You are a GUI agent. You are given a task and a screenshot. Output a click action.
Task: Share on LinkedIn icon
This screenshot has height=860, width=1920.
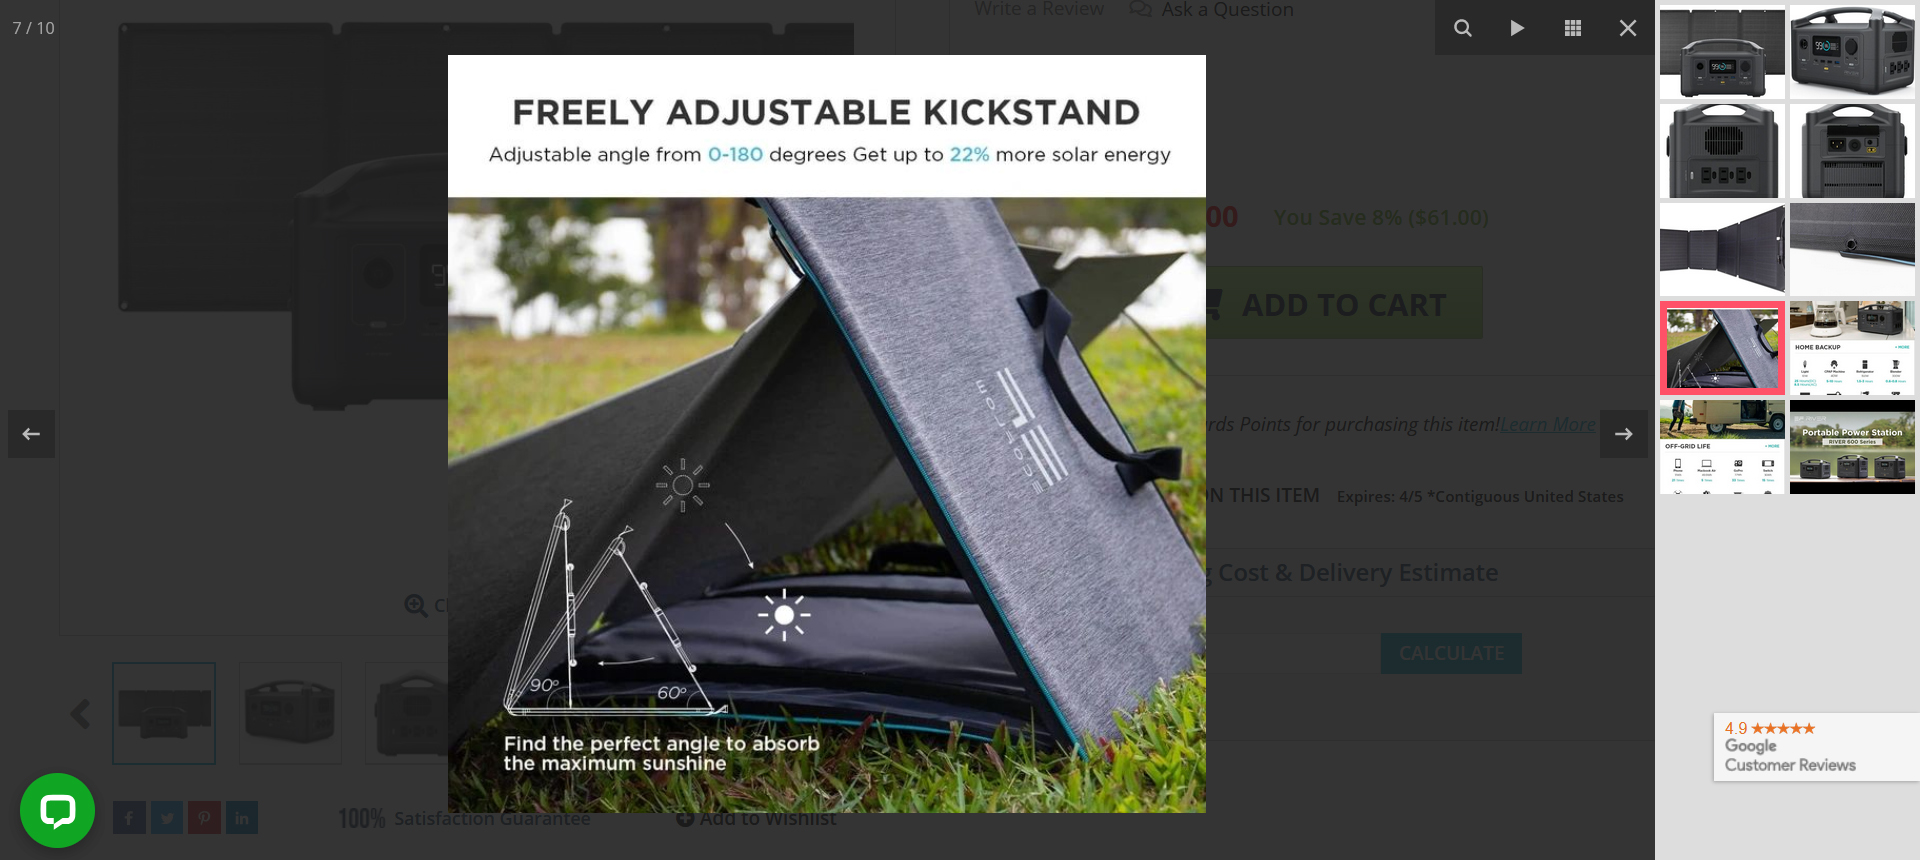pyautogui.click(x=242, y=818)
